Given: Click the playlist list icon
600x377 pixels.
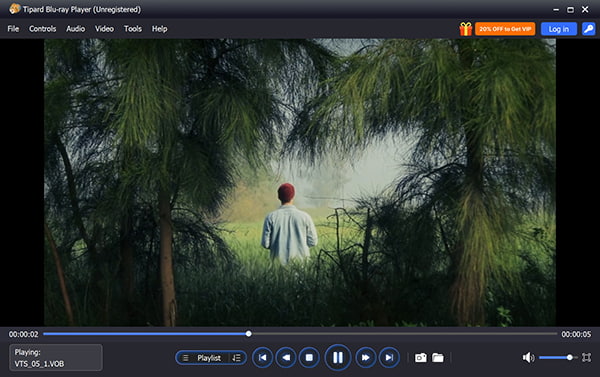Looking at the screenshot, I should pos(186,358).
